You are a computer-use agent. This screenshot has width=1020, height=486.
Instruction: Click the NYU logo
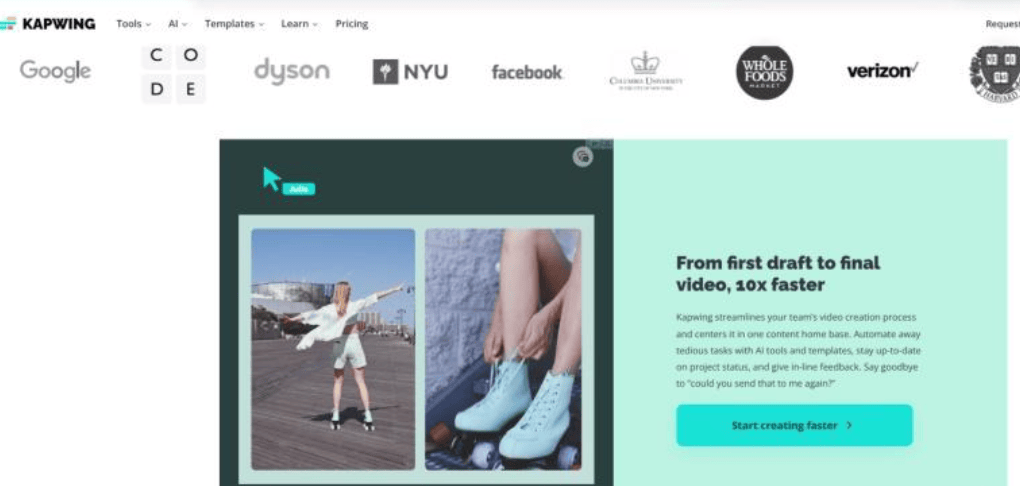click(x=410, y=72)
